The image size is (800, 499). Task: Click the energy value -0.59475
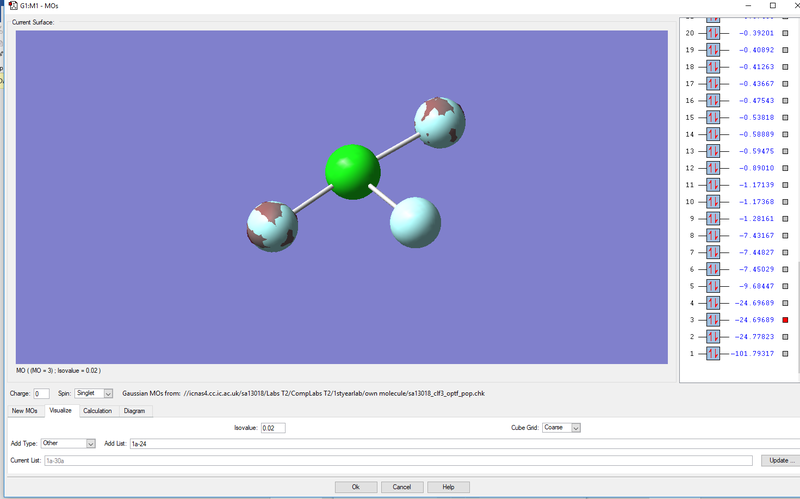tap(757, 151)
